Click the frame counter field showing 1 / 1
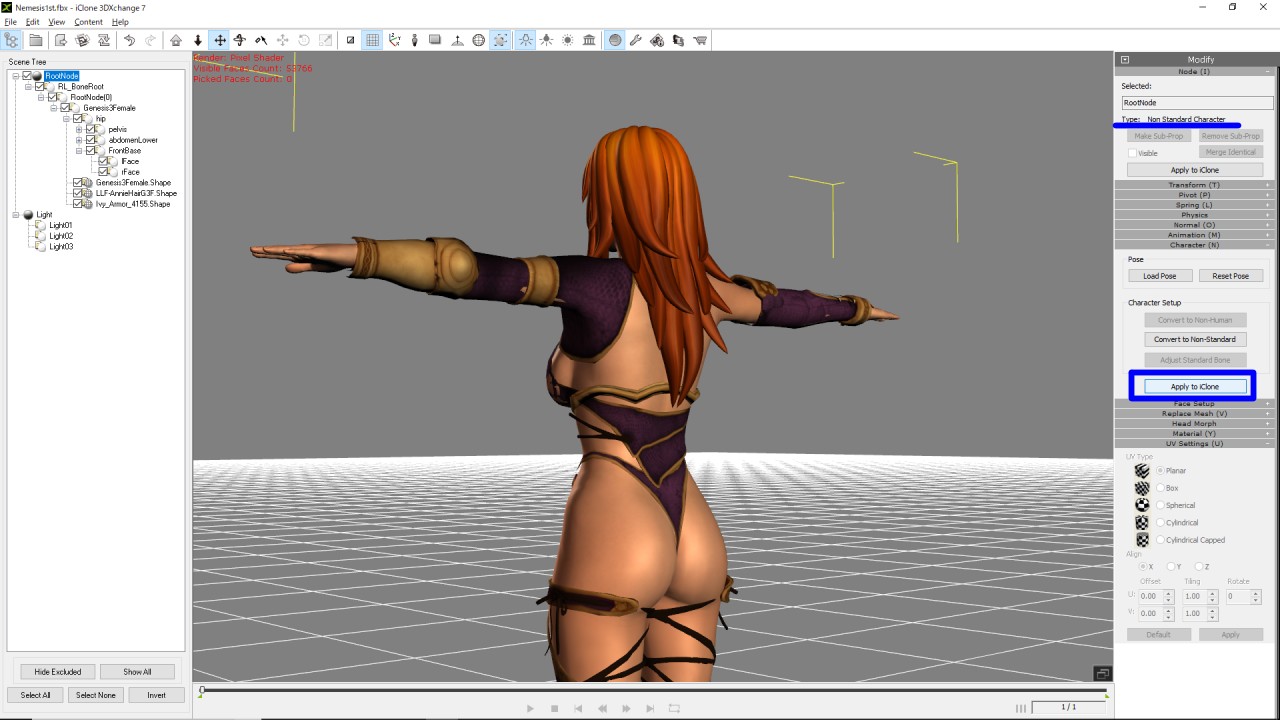 pos(1069,707)
